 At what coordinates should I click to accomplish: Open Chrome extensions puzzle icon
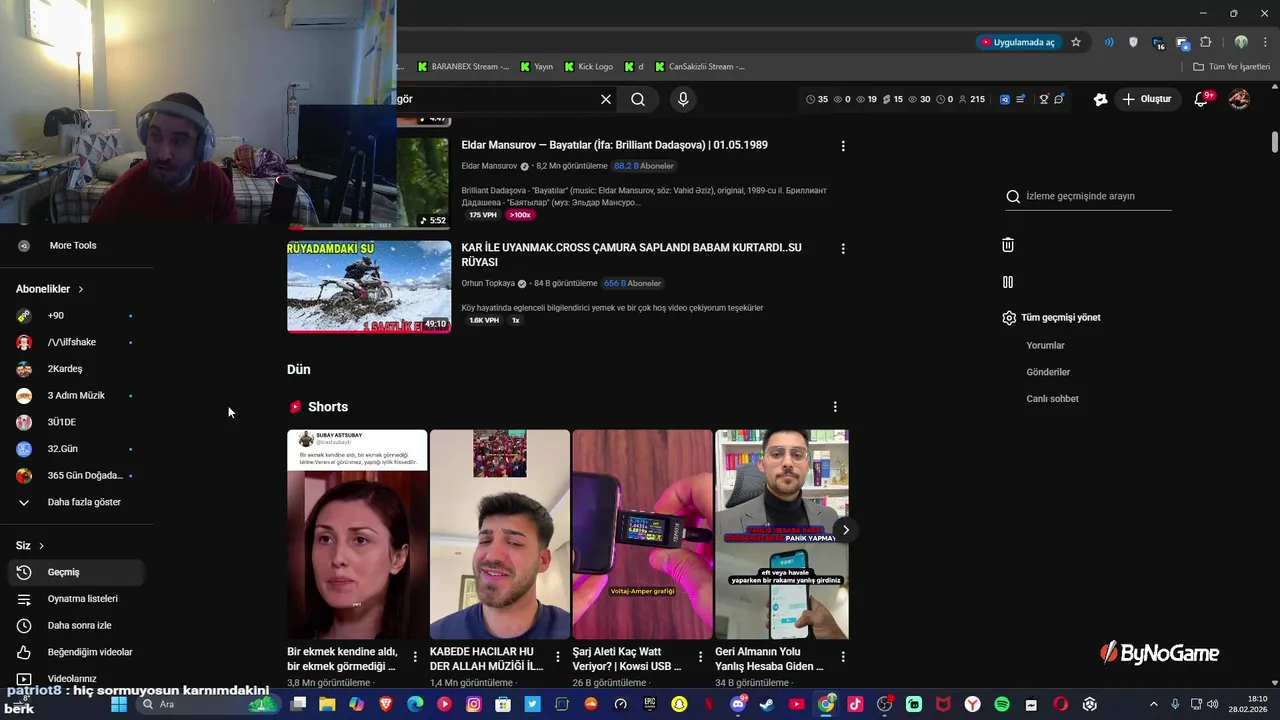point(1205,42)
